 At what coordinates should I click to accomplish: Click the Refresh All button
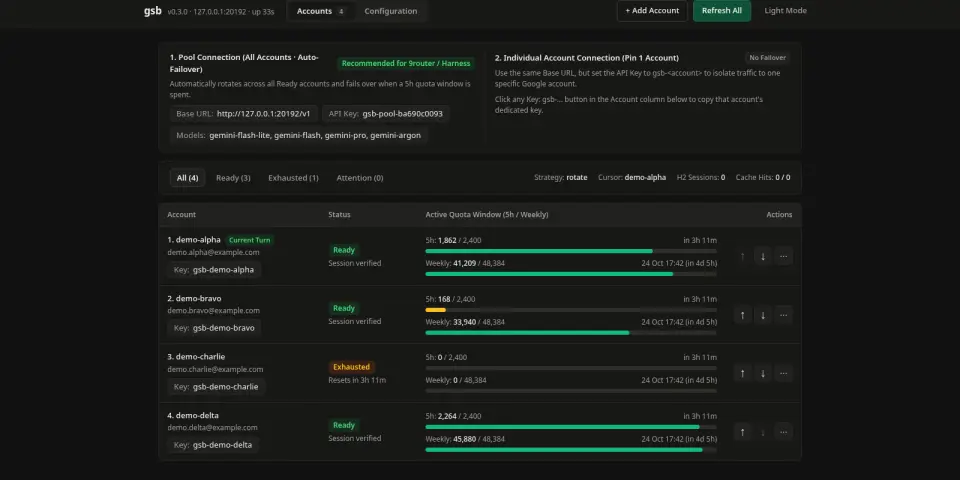click(x=722, y=11)
